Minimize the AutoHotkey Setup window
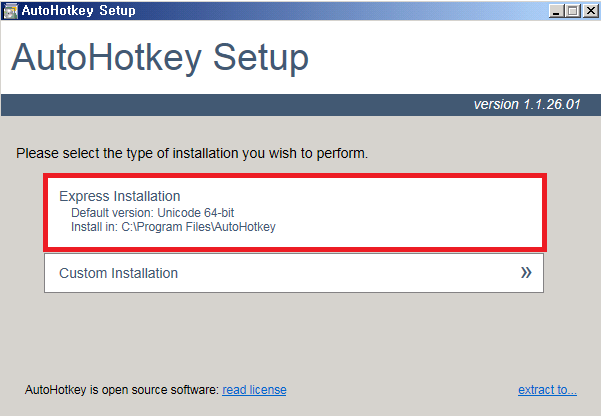This screenshot has height=416, width=601. click(556, 11)
